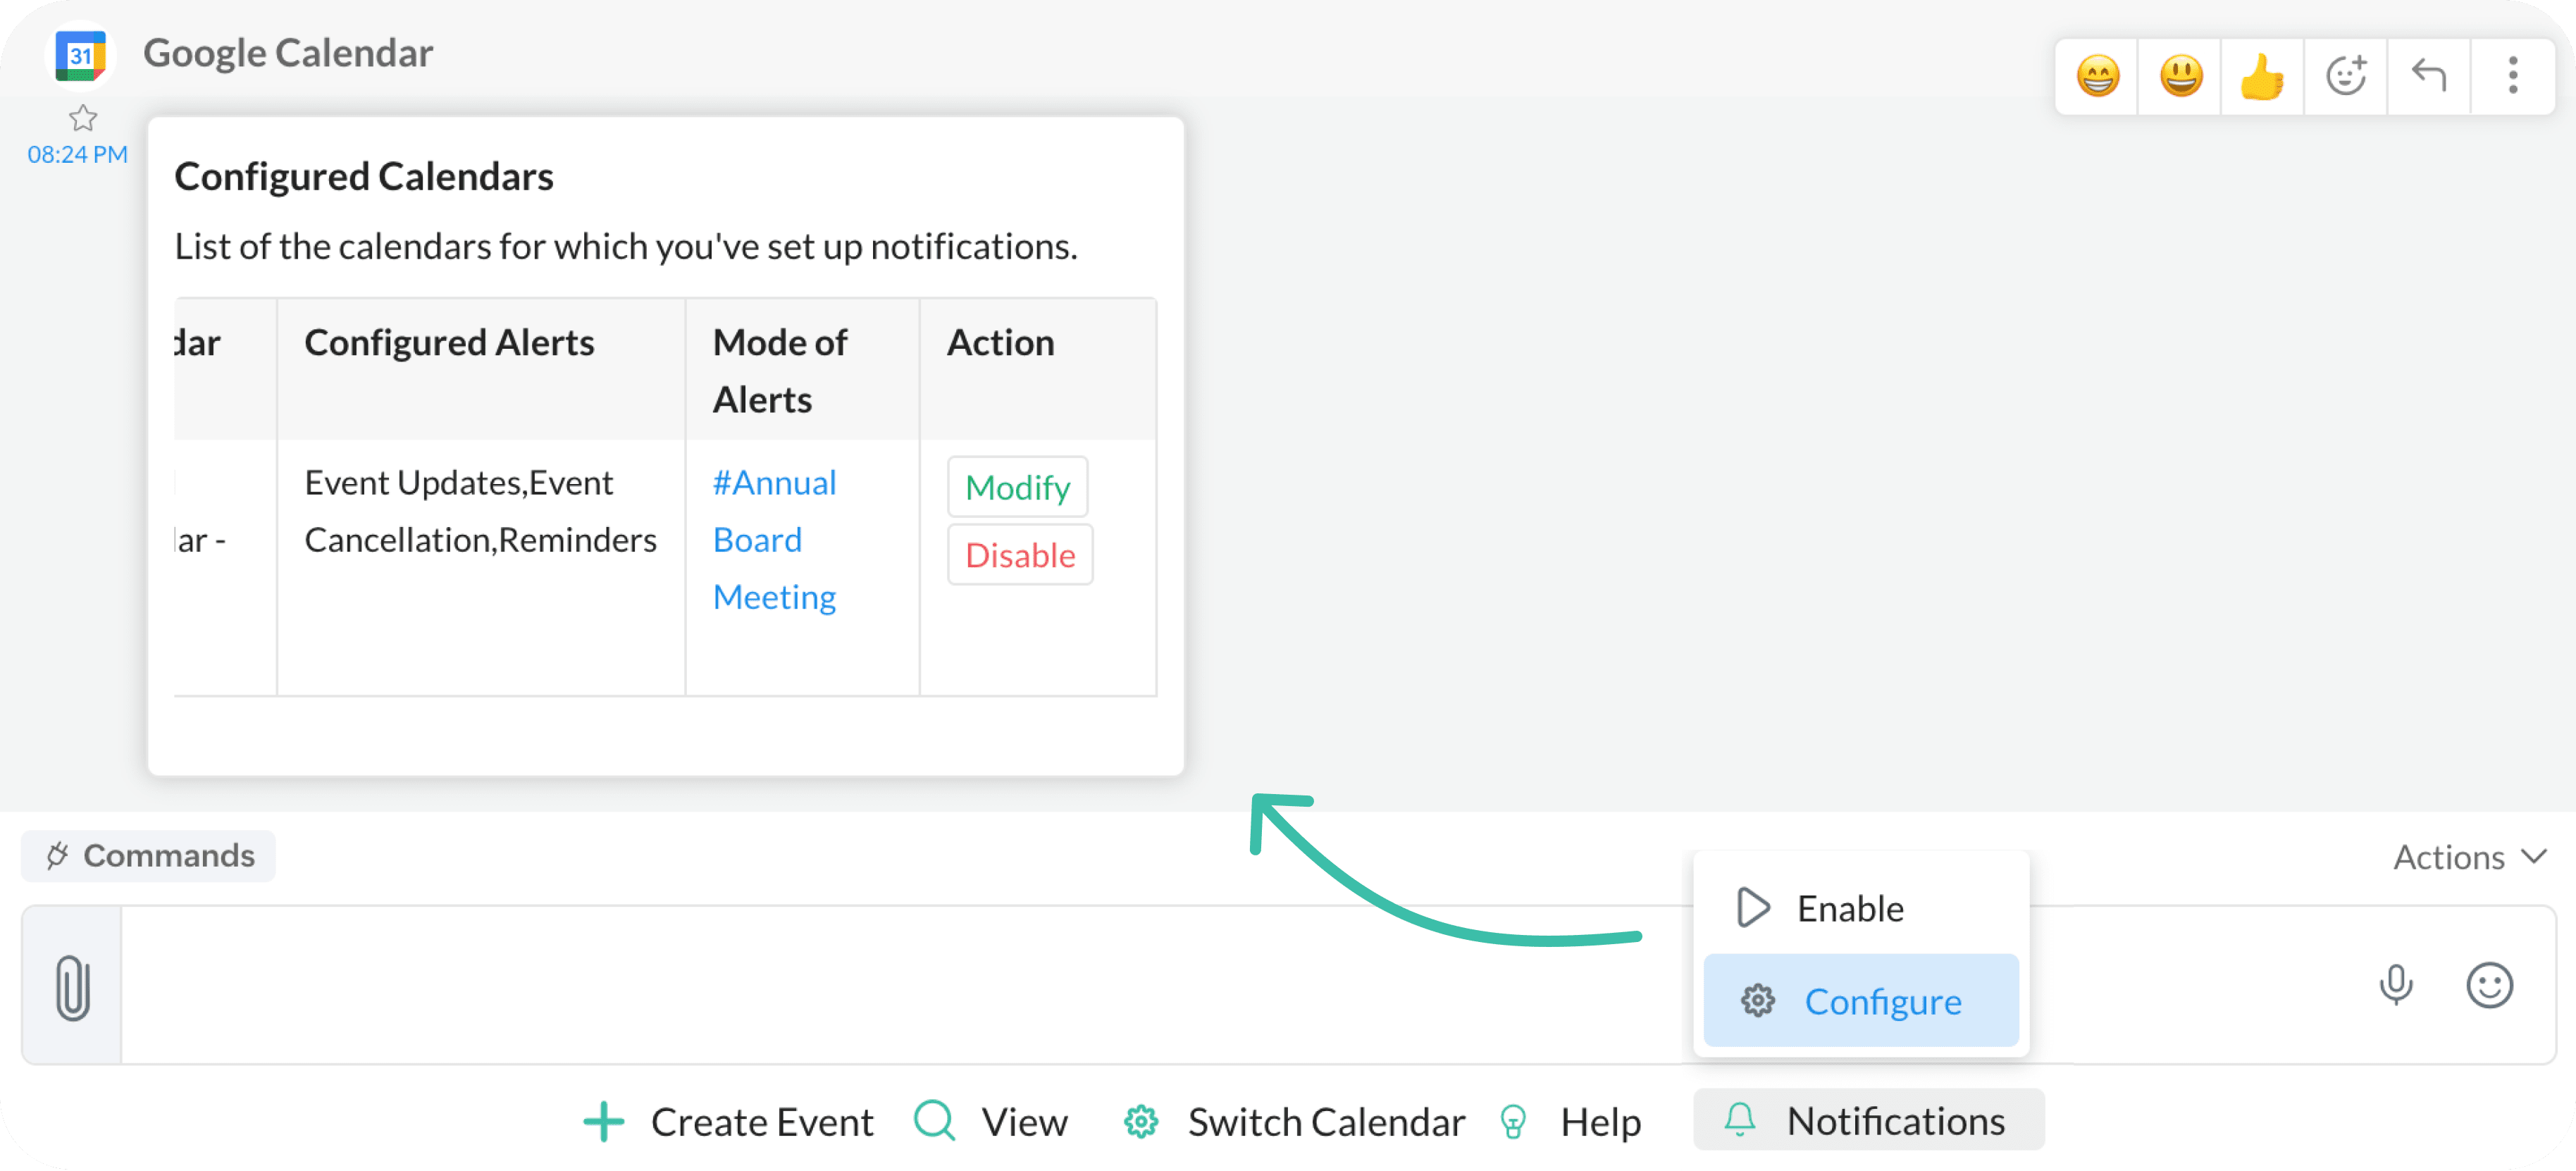Open the #Annual Board Meeting channel link
2576x1171 pixels.
pos(774,540)
